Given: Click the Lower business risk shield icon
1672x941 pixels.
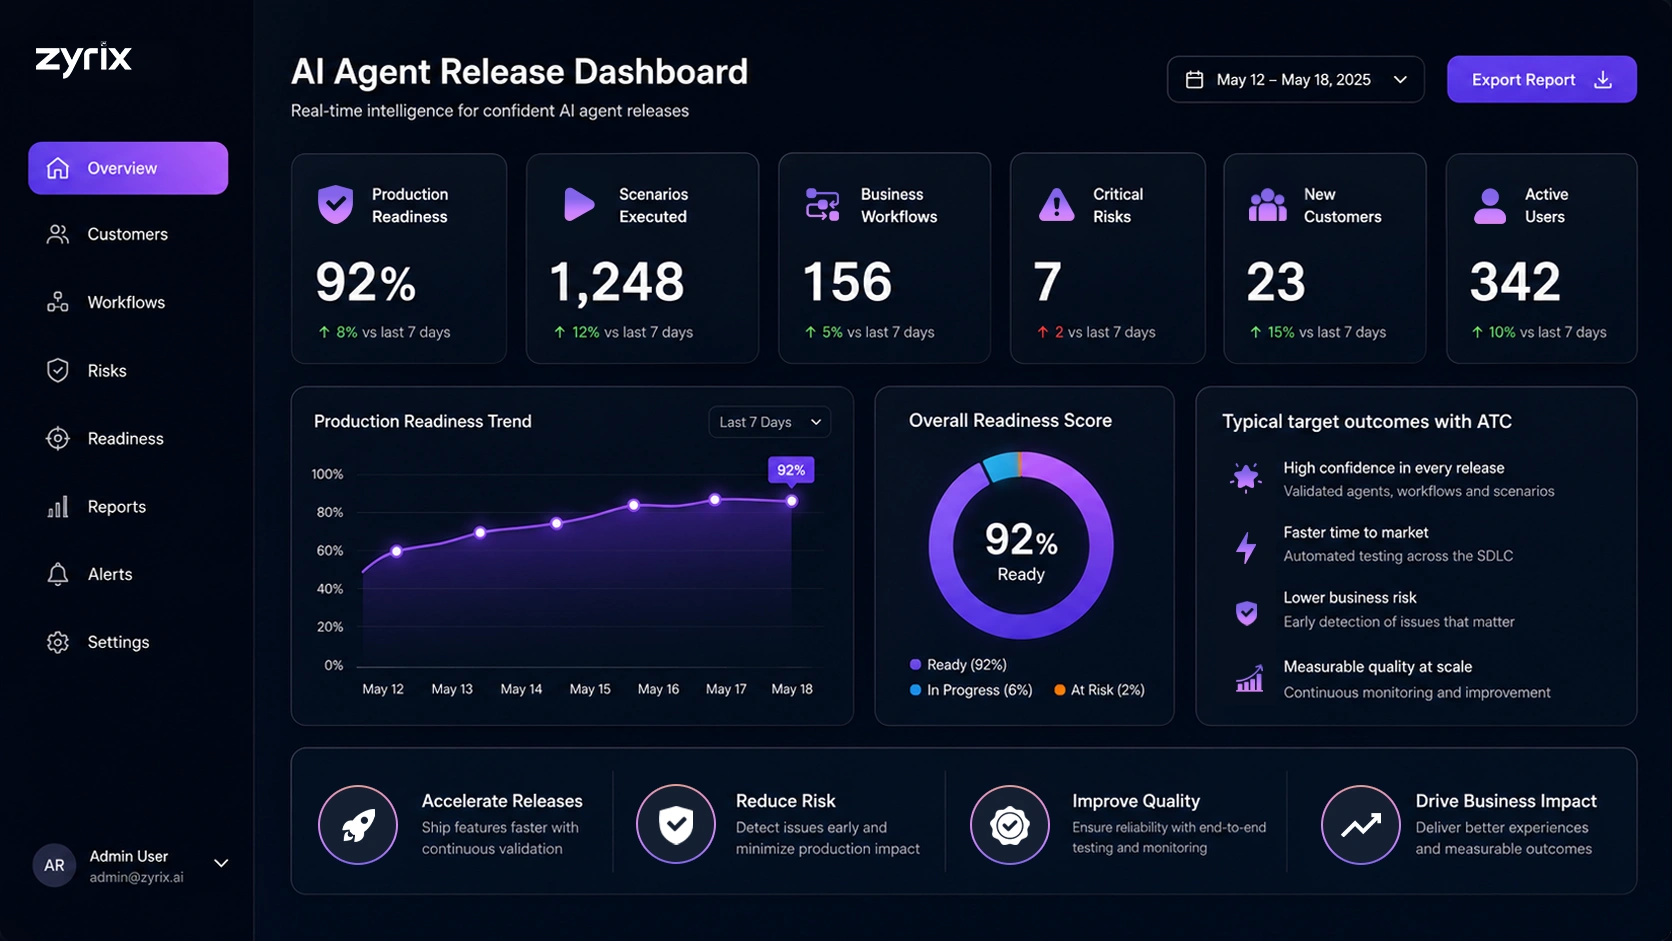Looking at the screenshot, I should 1247,613.
